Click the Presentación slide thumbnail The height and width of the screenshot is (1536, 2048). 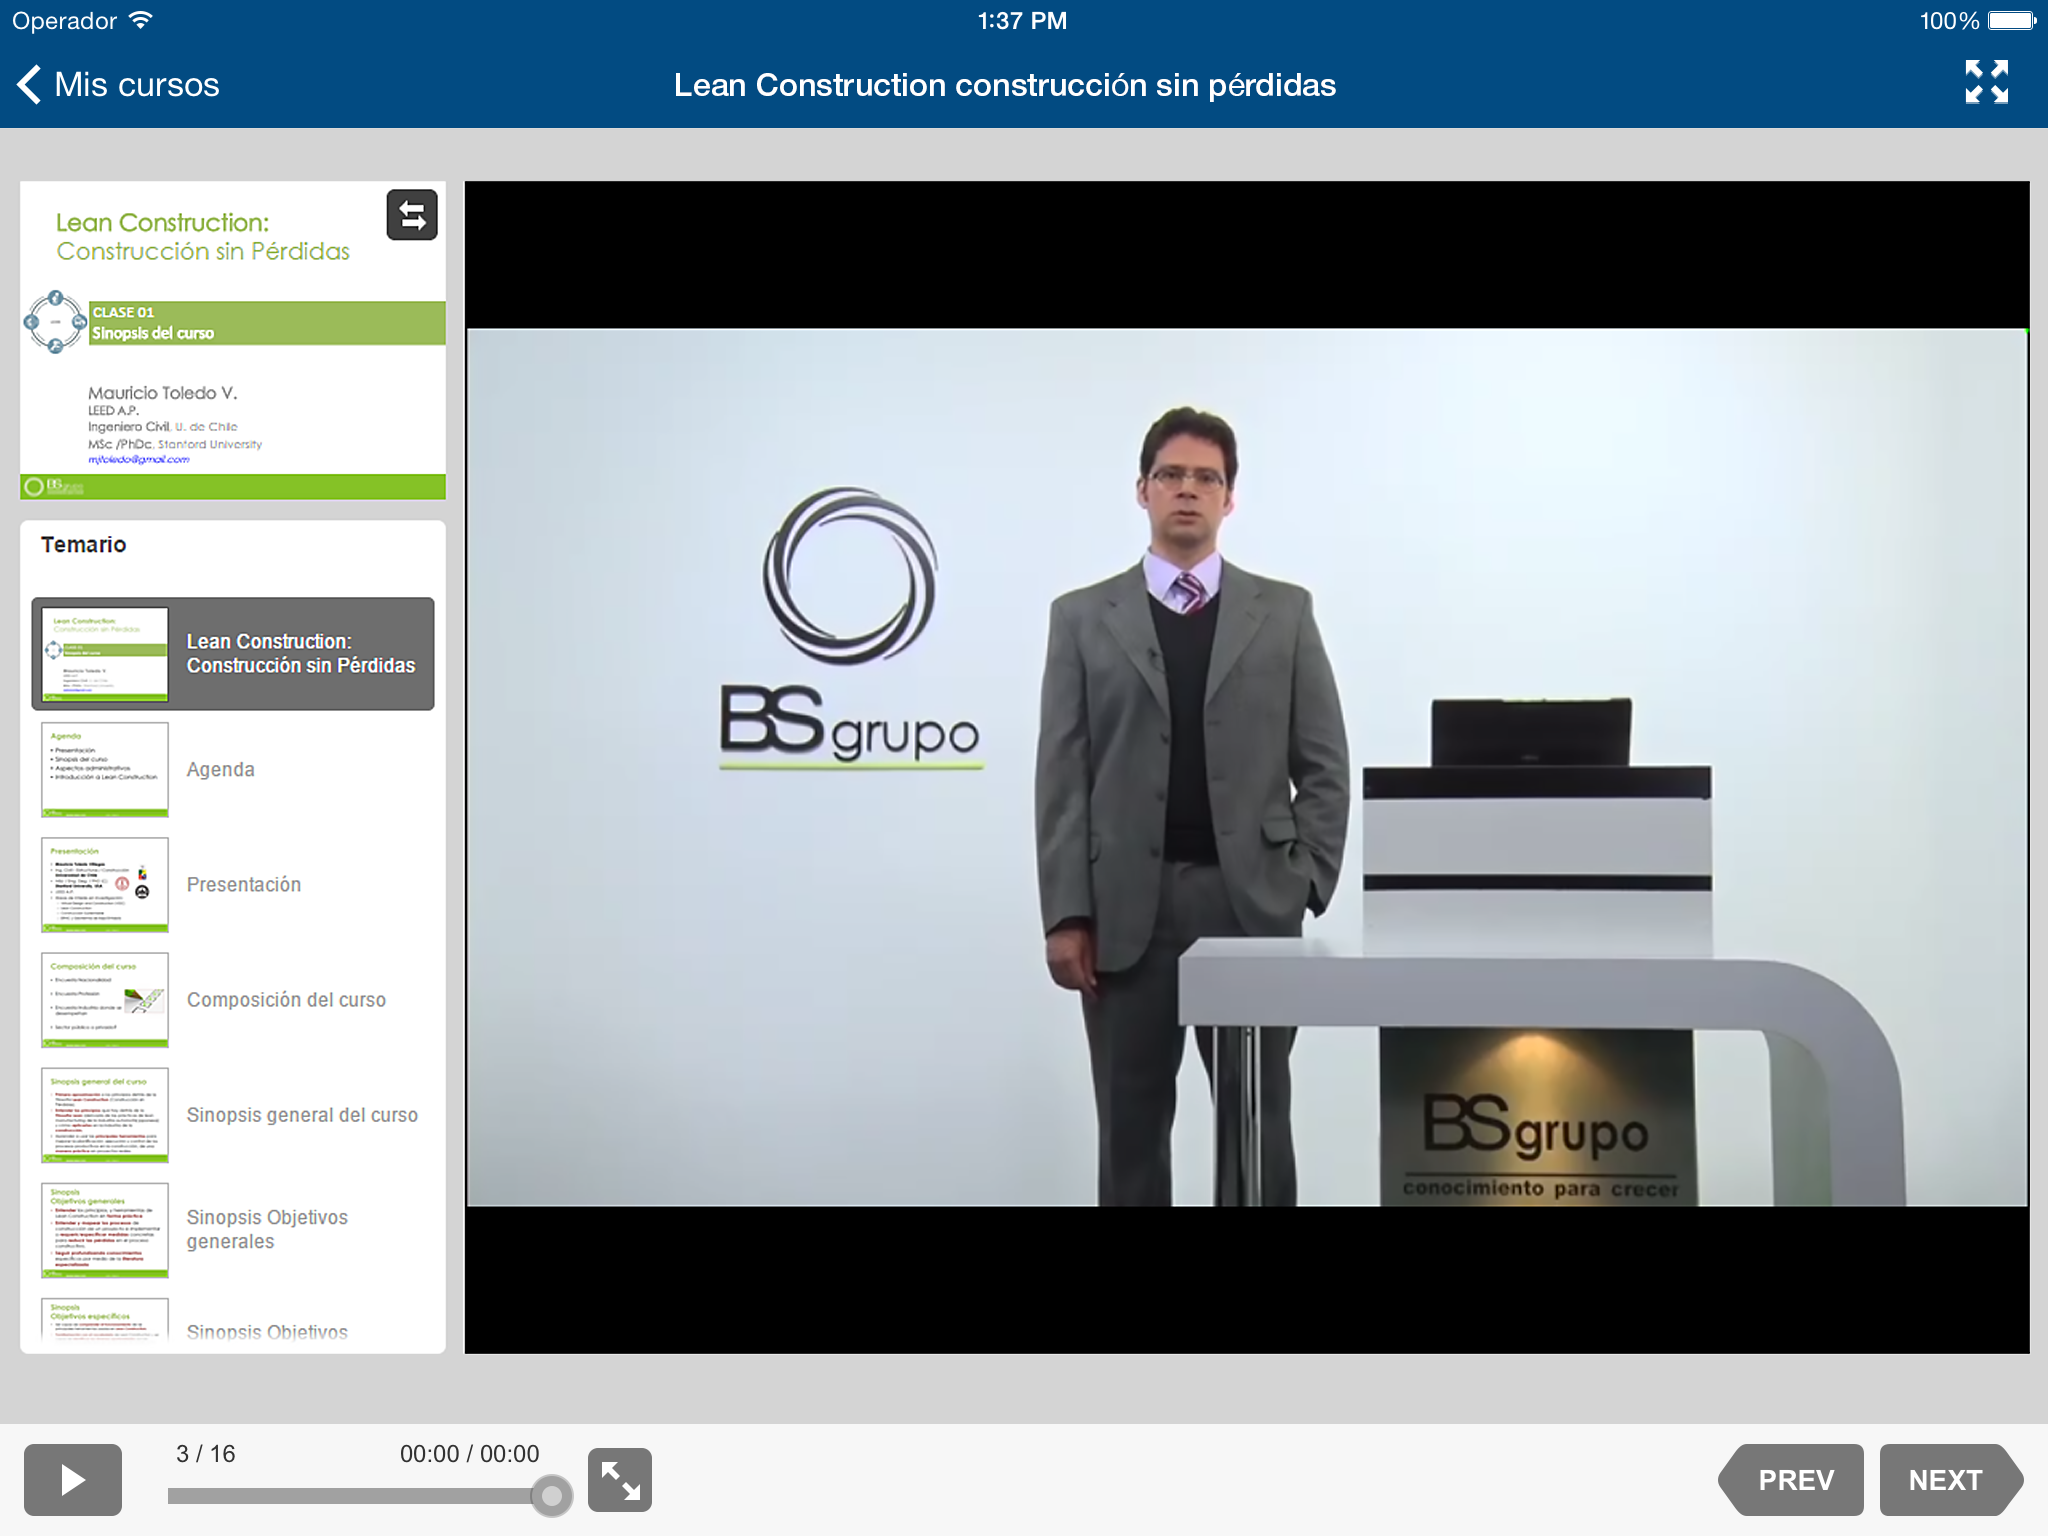(105, 884)
